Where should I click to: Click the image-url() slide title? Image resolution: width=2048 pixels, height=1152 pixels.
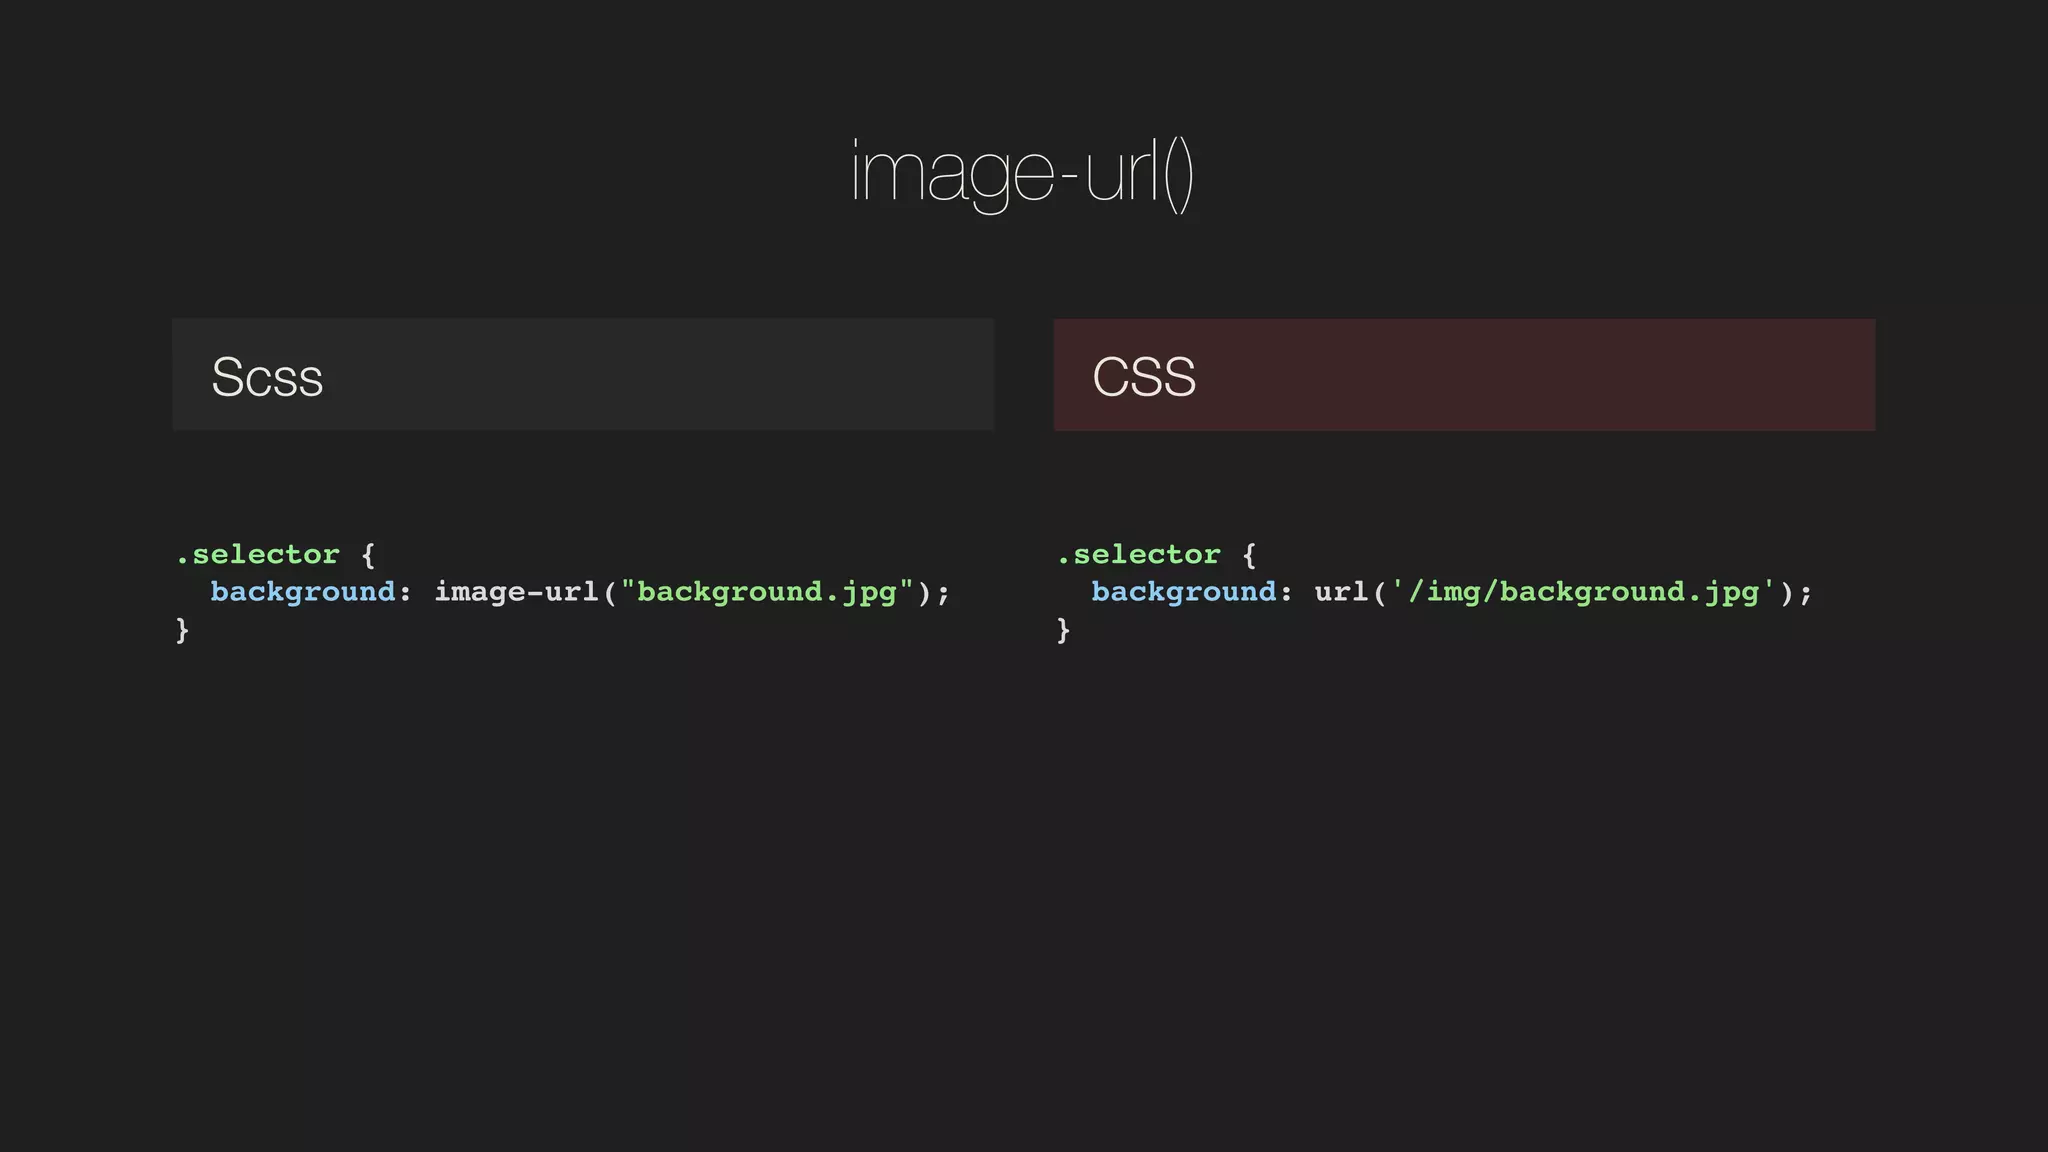point(1023,175)
